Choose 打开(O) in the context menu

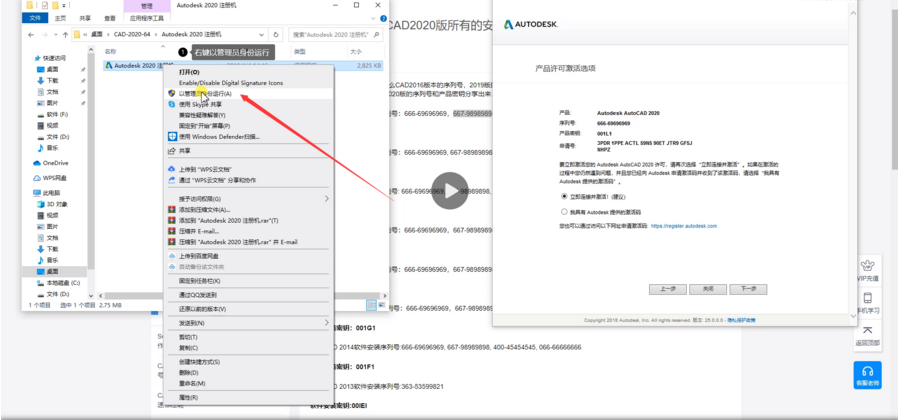[189, 72]
